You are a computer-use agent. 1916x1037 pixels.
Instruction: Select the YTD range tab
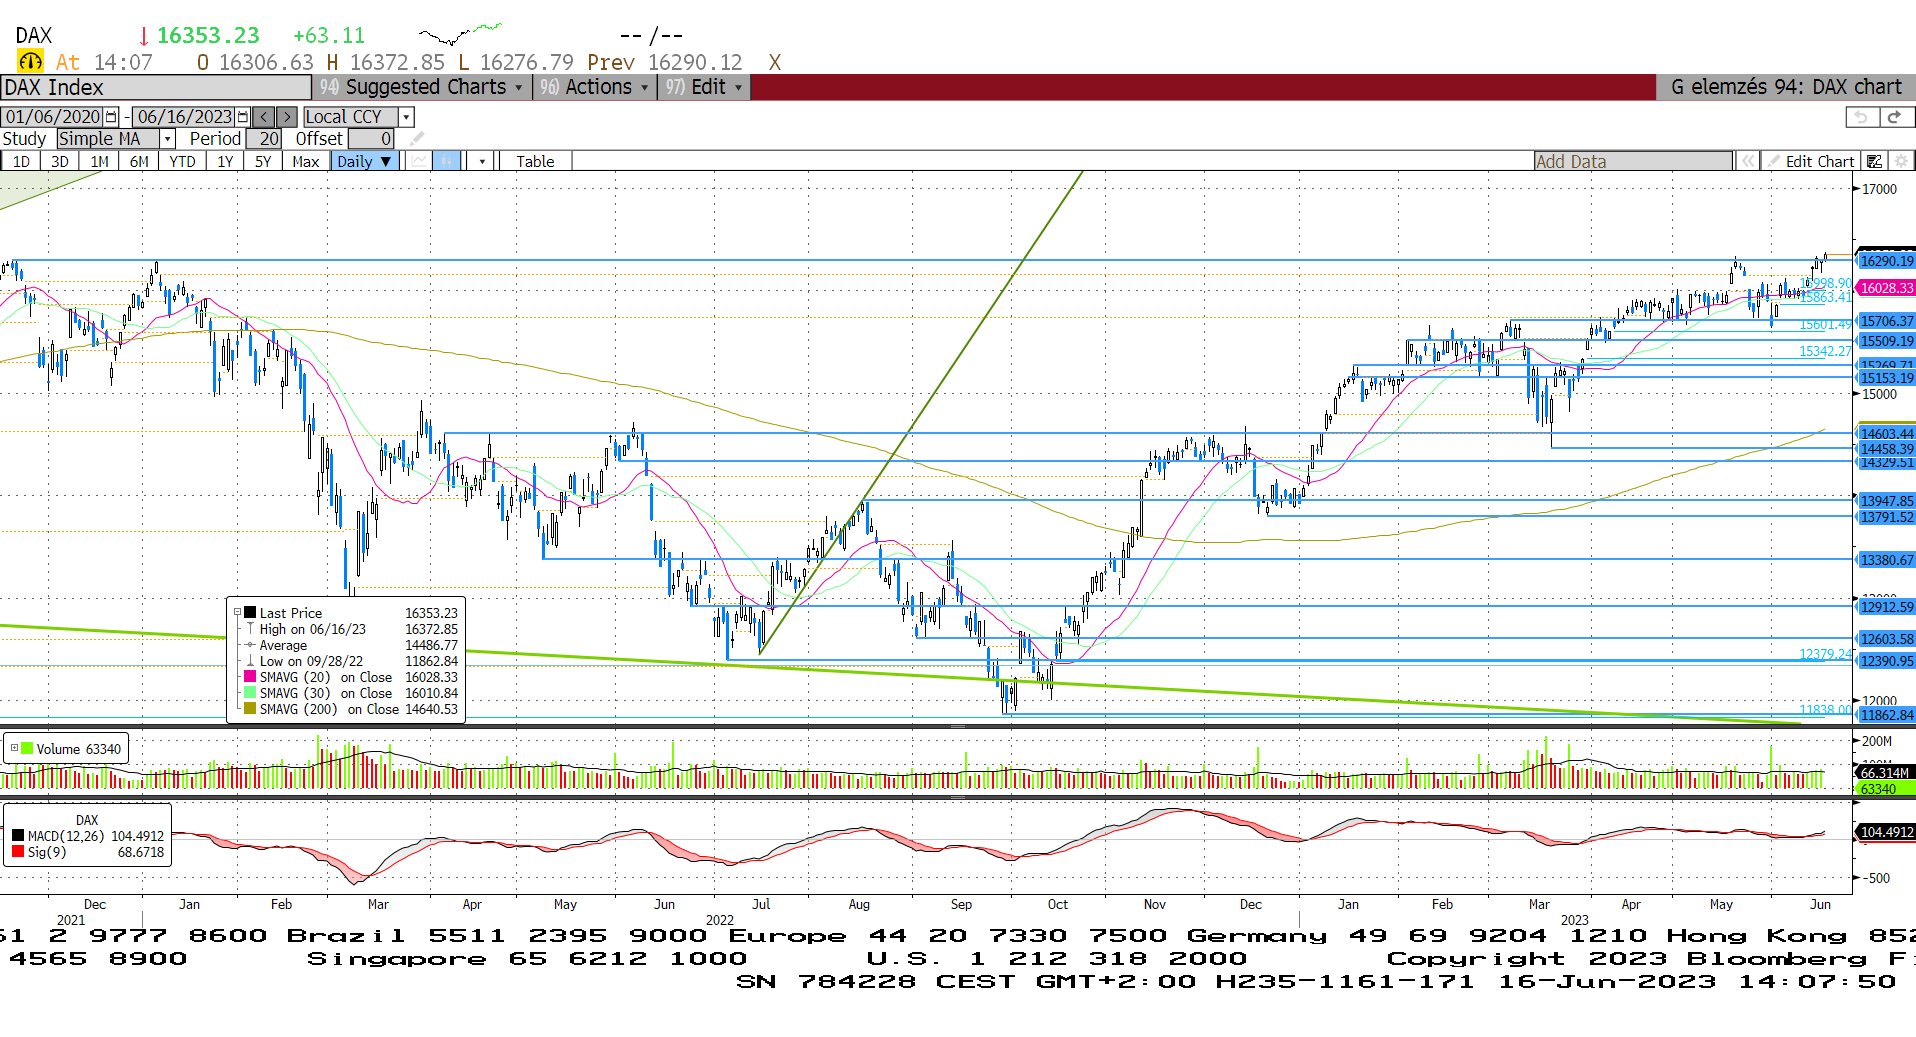(182, 161)
